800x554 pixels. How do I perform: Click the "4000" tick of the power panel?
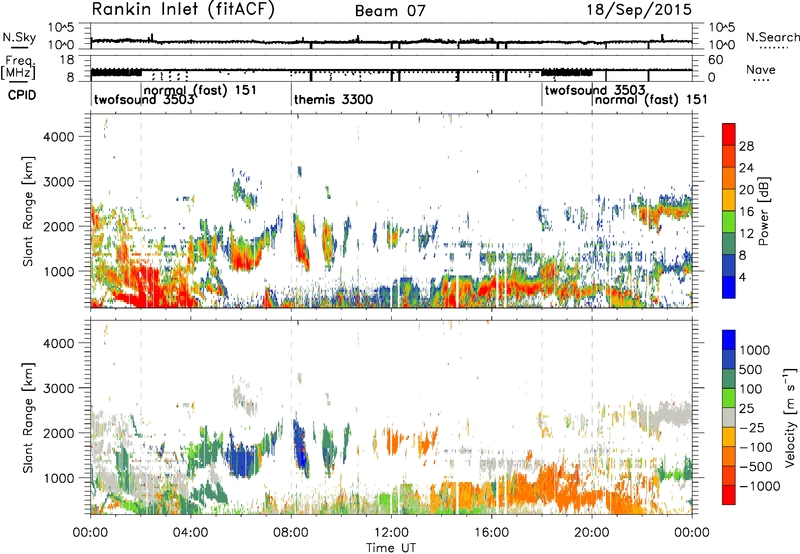point(59,137)
